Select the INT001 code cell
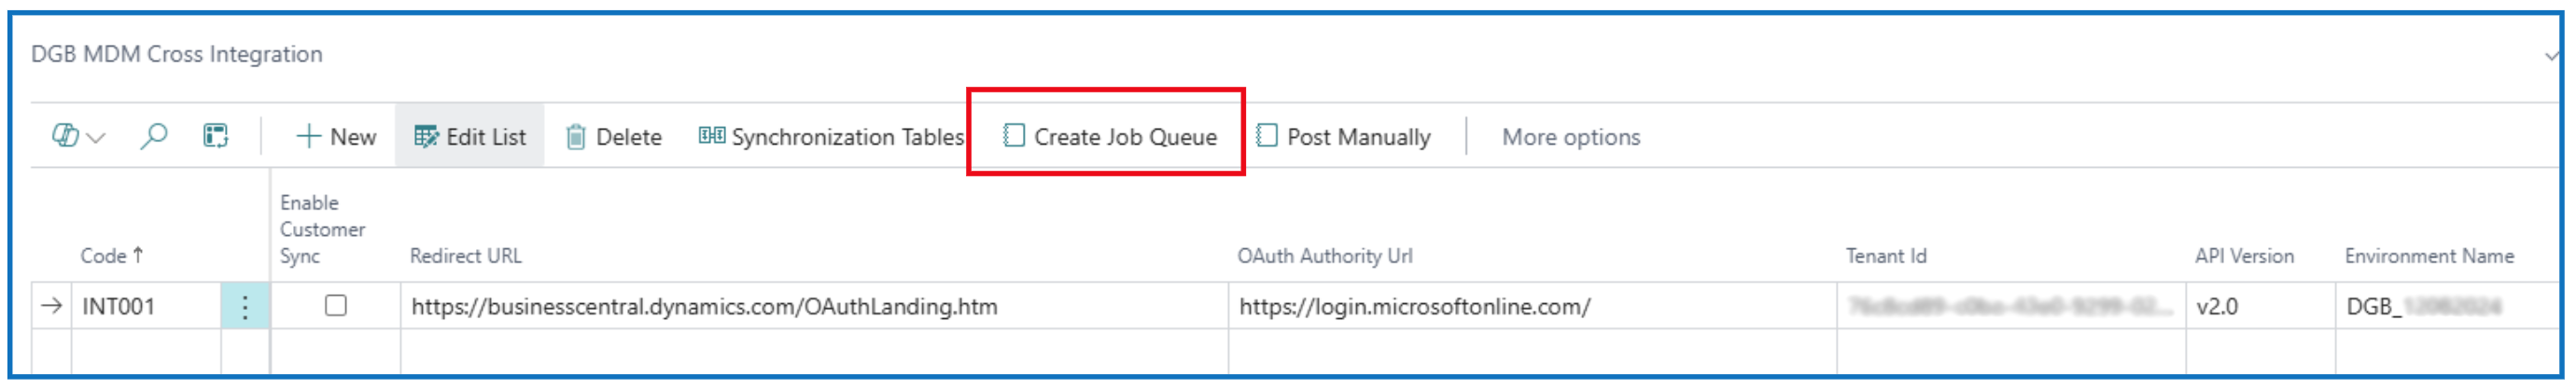Image resolution: width=2576 pixels, height=390 pixels. coord(119,307)
